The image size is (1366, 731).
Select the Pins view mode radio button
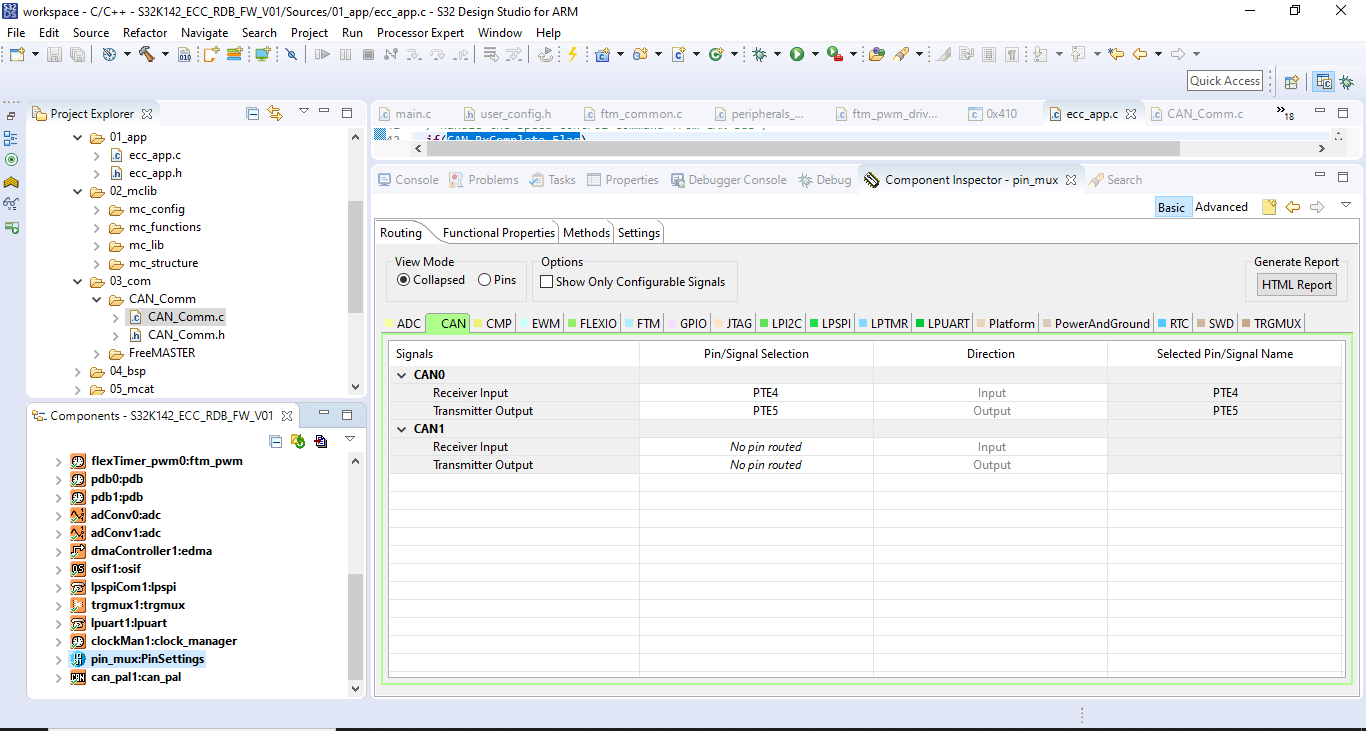pos(485,280)
